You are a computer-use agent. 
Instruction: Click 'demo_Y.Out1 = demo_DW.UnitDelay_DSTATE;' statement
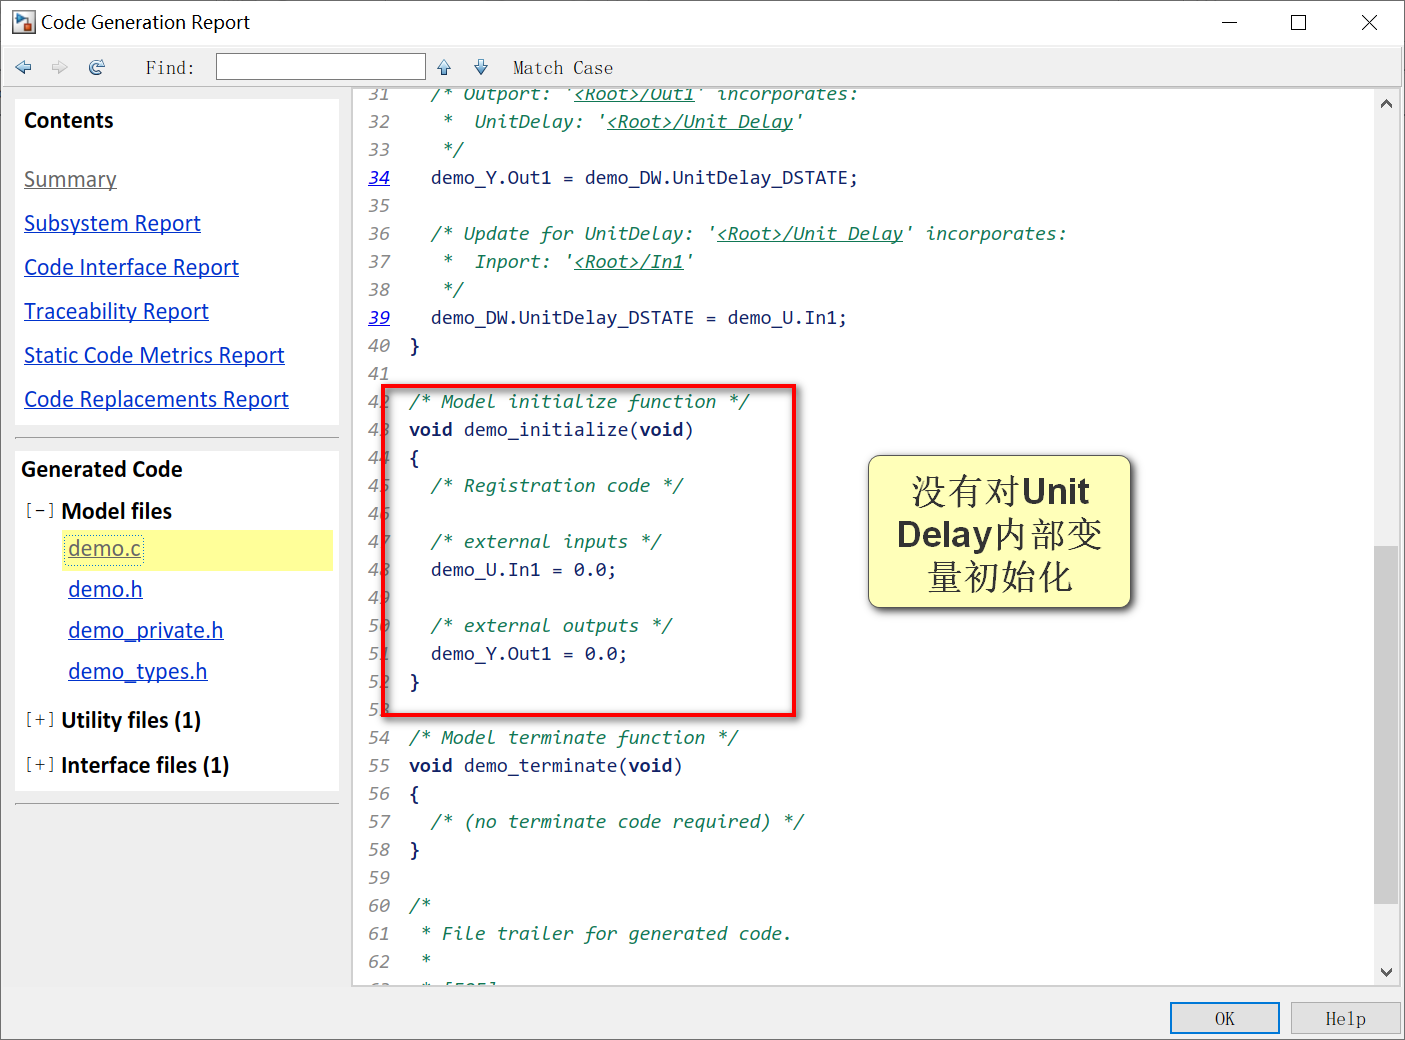[644, 178]
